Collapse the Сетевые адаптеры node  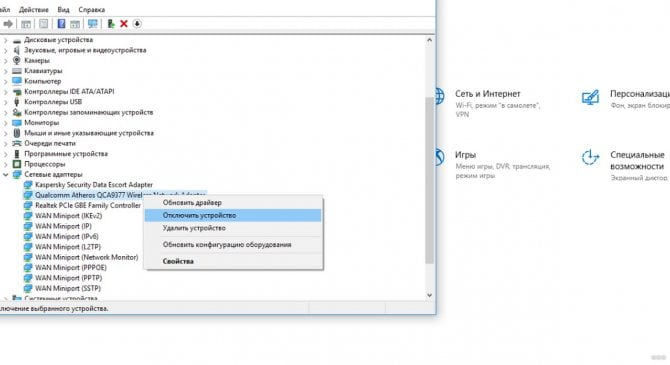6,174
